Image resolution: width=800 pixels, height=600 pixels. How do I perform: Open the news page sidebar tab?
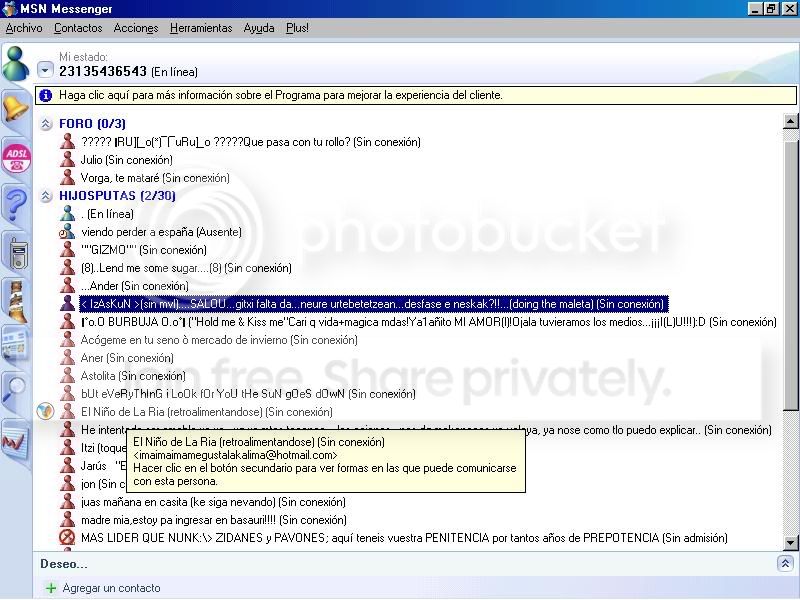tap(15, 344)
